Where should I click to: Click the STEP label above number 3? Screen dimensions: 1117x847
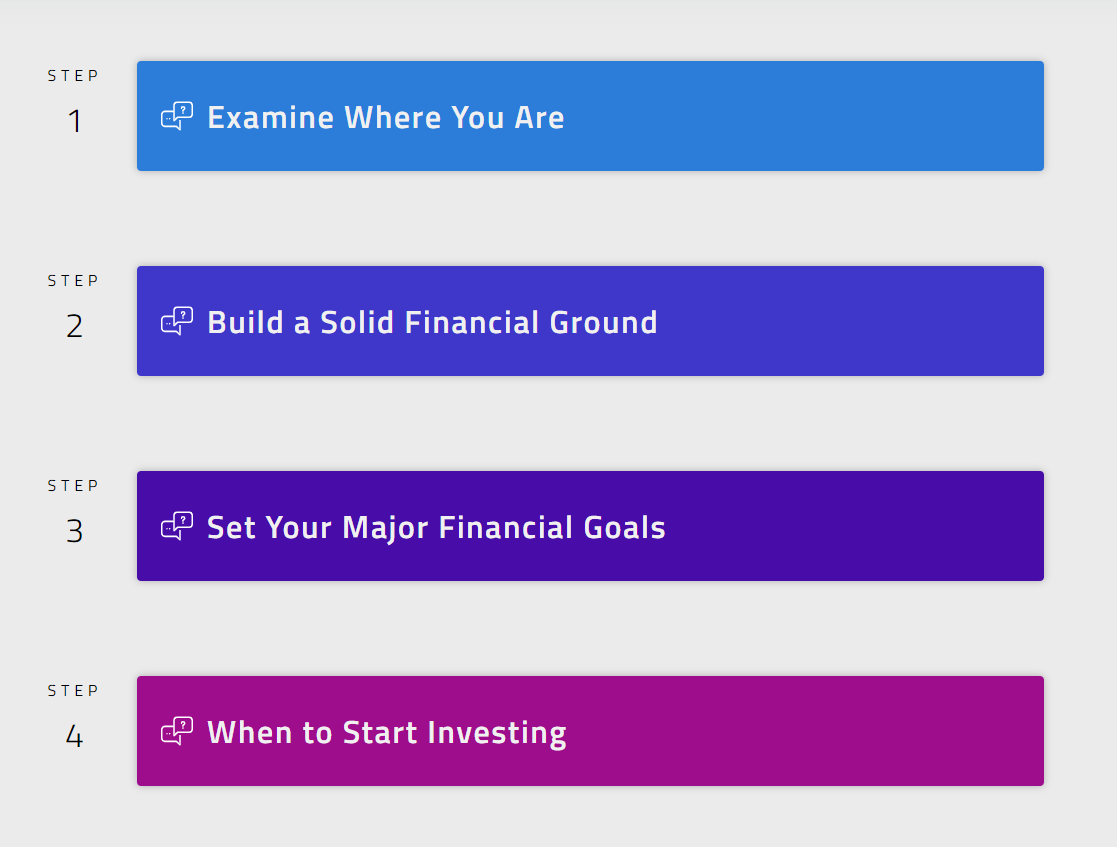74,486
